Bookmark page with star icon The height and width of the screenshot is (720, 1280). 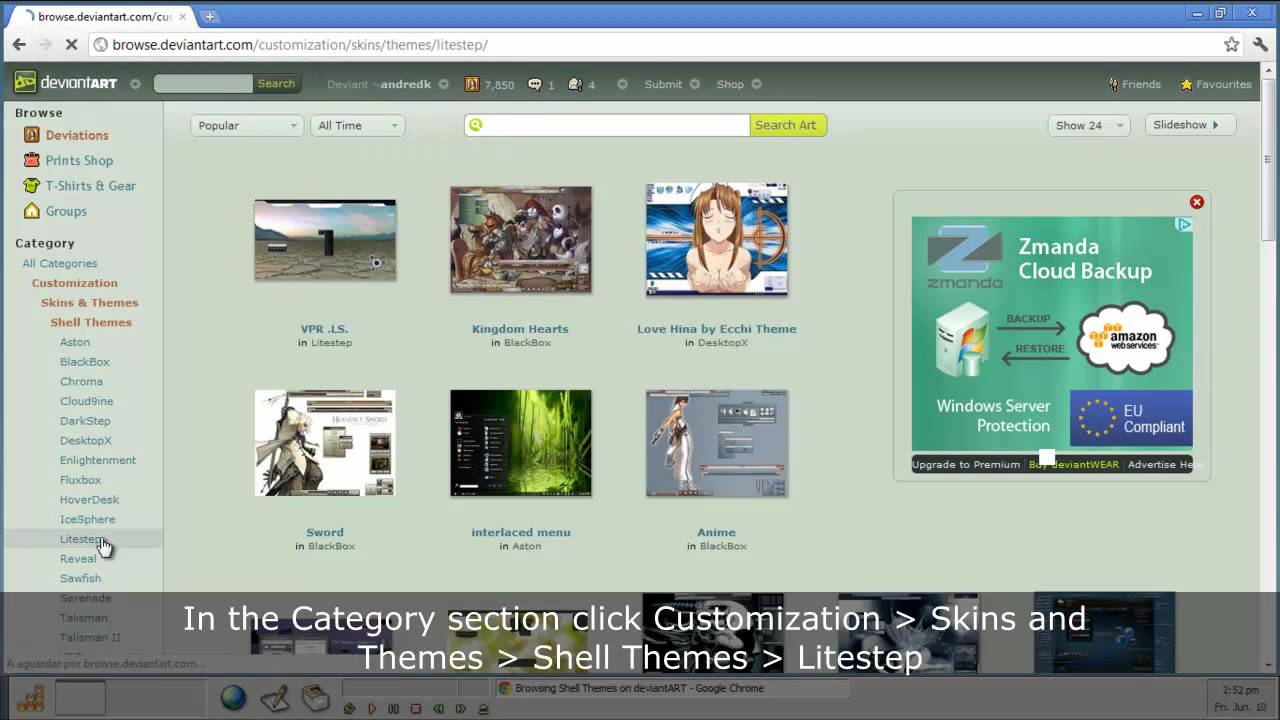[x=1232, y=44]
